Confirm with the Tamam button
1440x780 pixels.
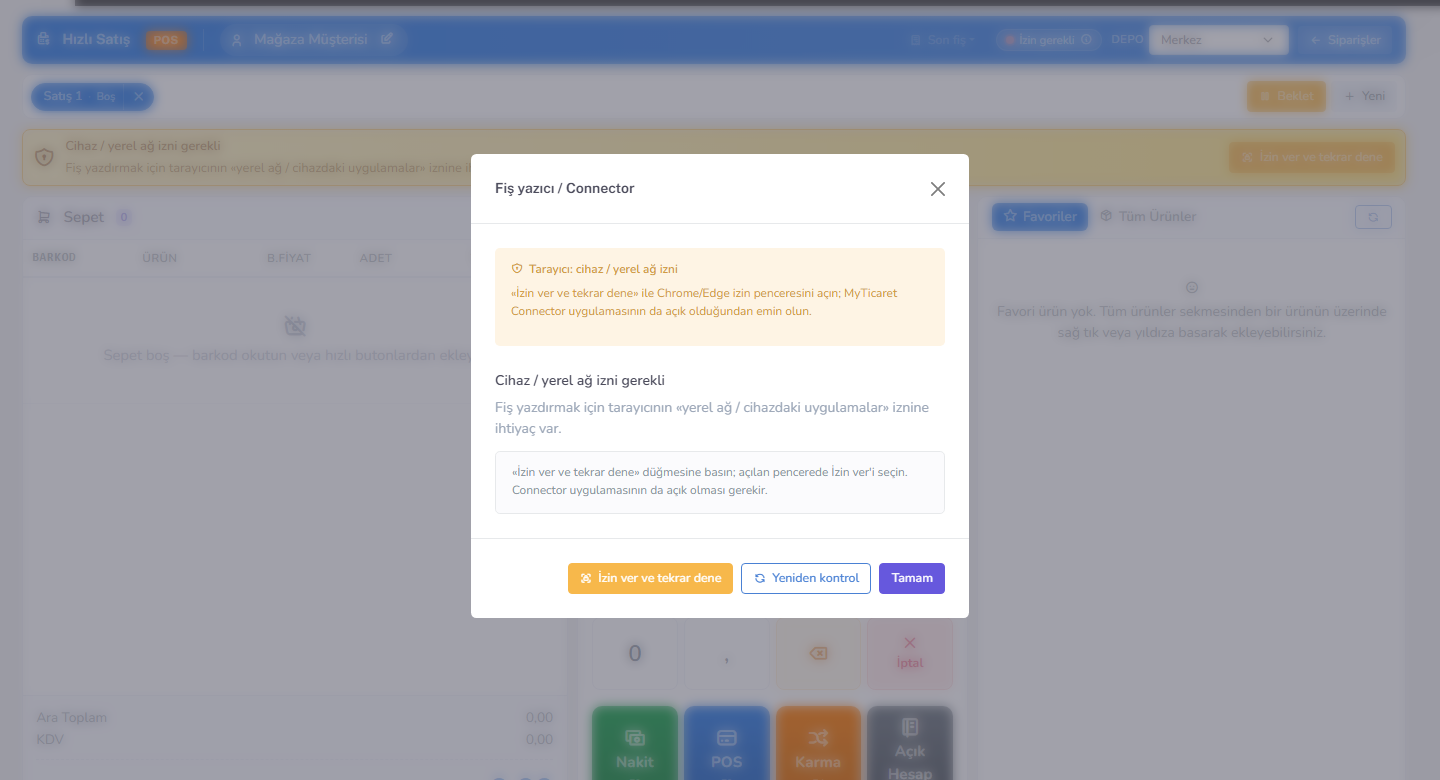click(x=912, y=578)
